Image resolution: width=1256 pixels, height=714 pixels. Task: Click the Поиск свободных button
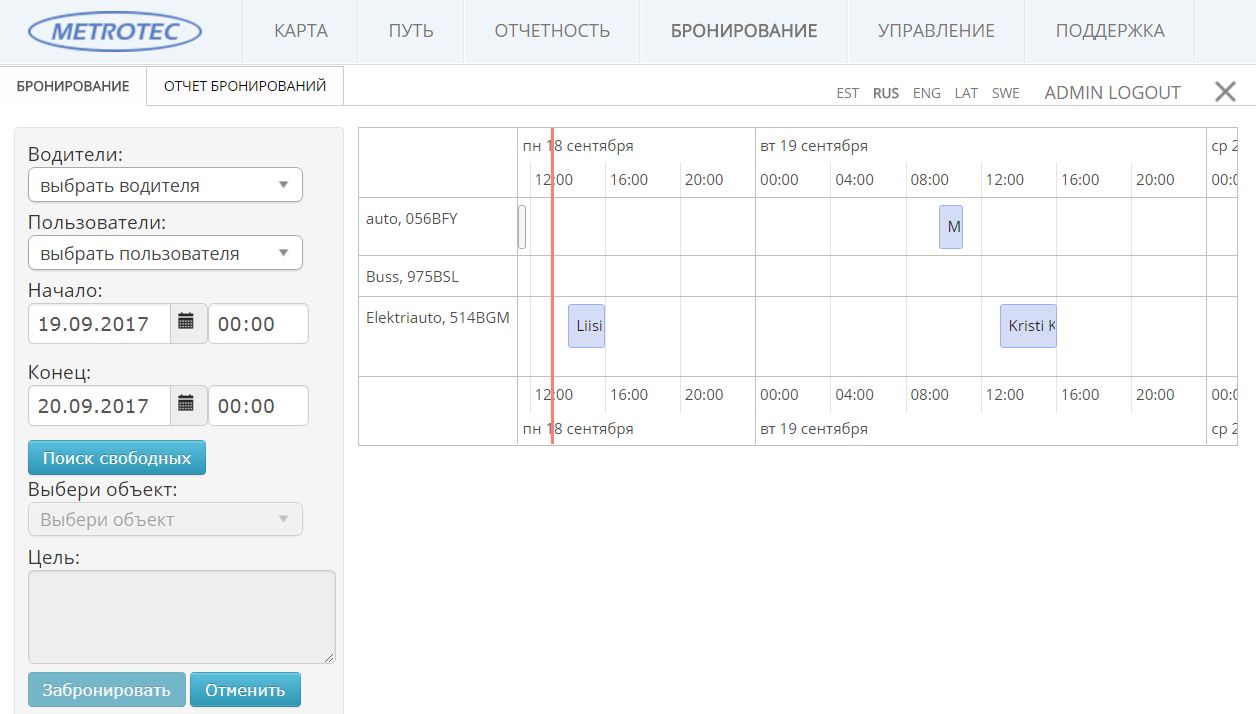[117, 458]
